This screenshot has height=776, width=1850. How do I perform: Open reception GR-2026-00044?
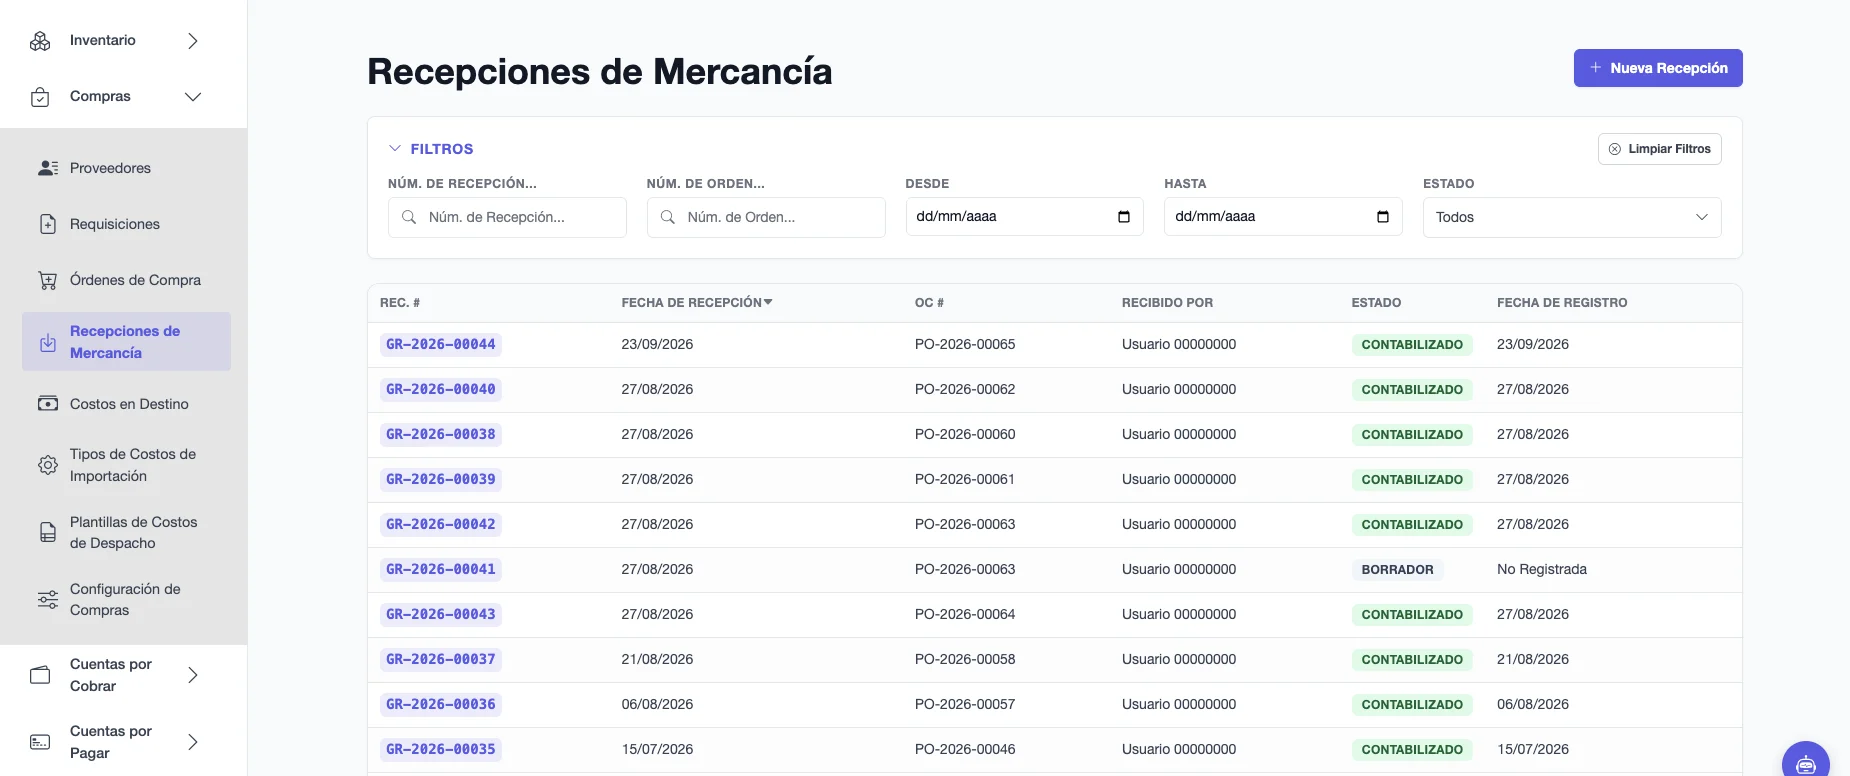pyautogui.click(x=441, y=344)
